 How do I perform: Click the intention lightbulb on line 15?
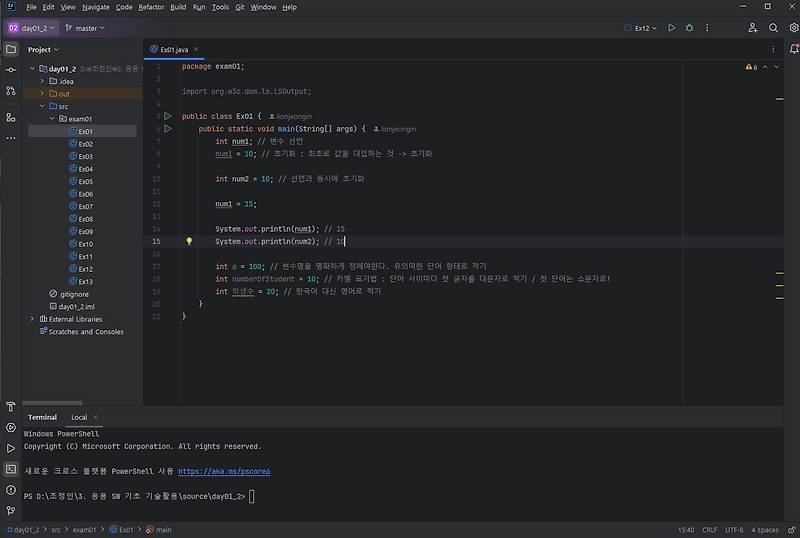click(x=189, y=241)
